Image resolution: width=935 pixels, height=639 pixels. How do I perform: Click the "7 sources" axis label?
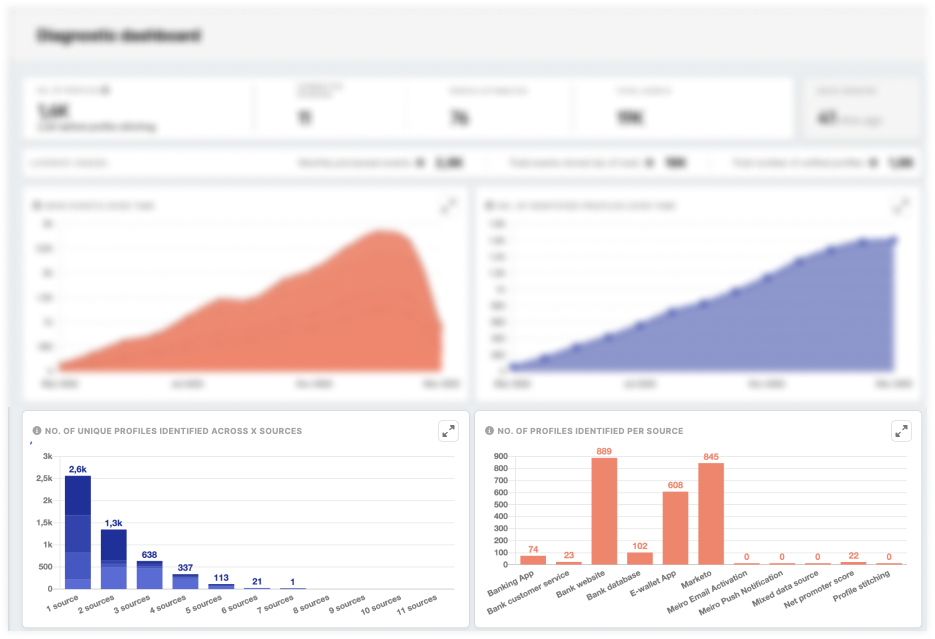click(275, 603)
